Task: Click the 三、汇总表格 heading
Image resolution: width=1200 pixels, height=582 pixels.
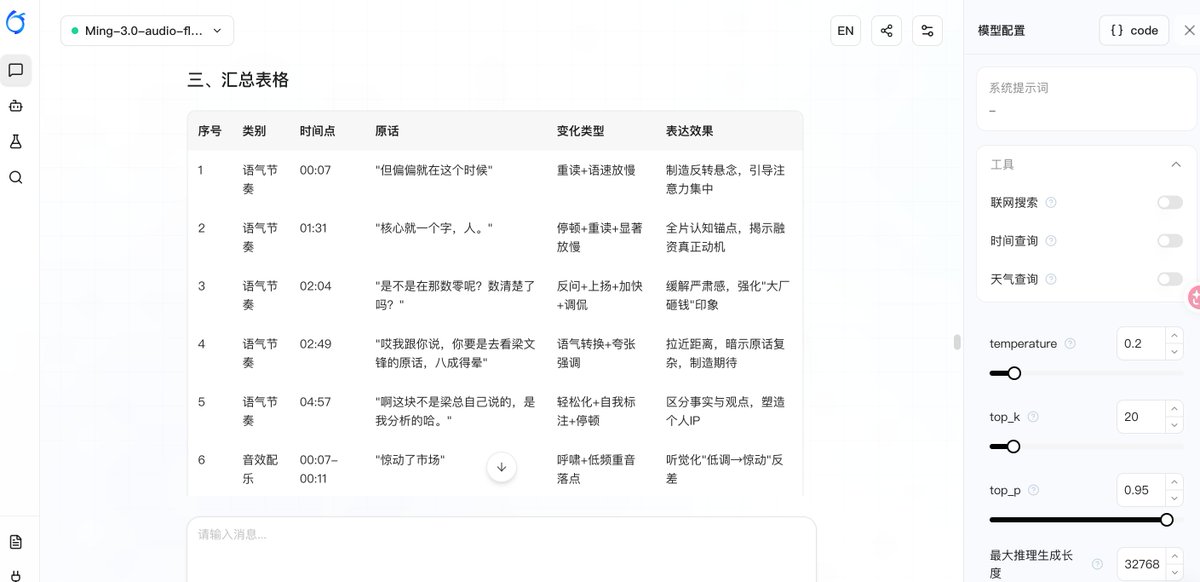Action: [x=238, y=80]
